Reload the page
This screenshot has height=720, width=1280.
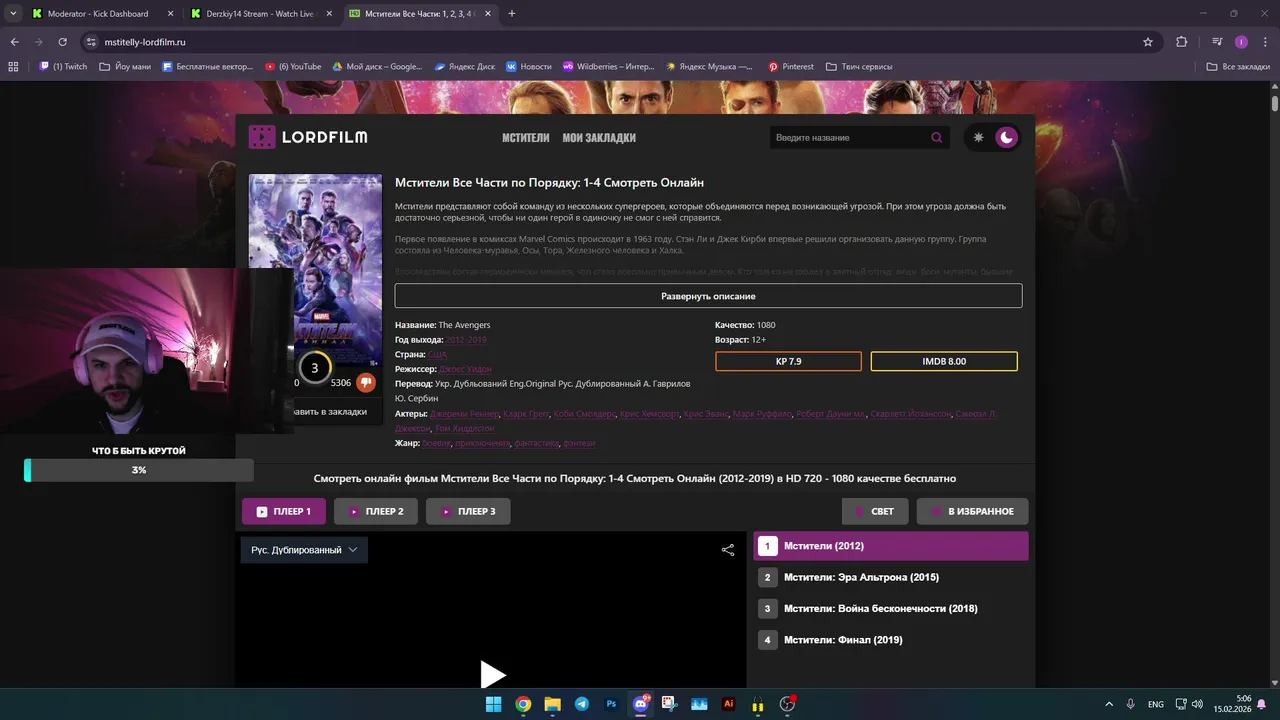[x=62, y=42]
